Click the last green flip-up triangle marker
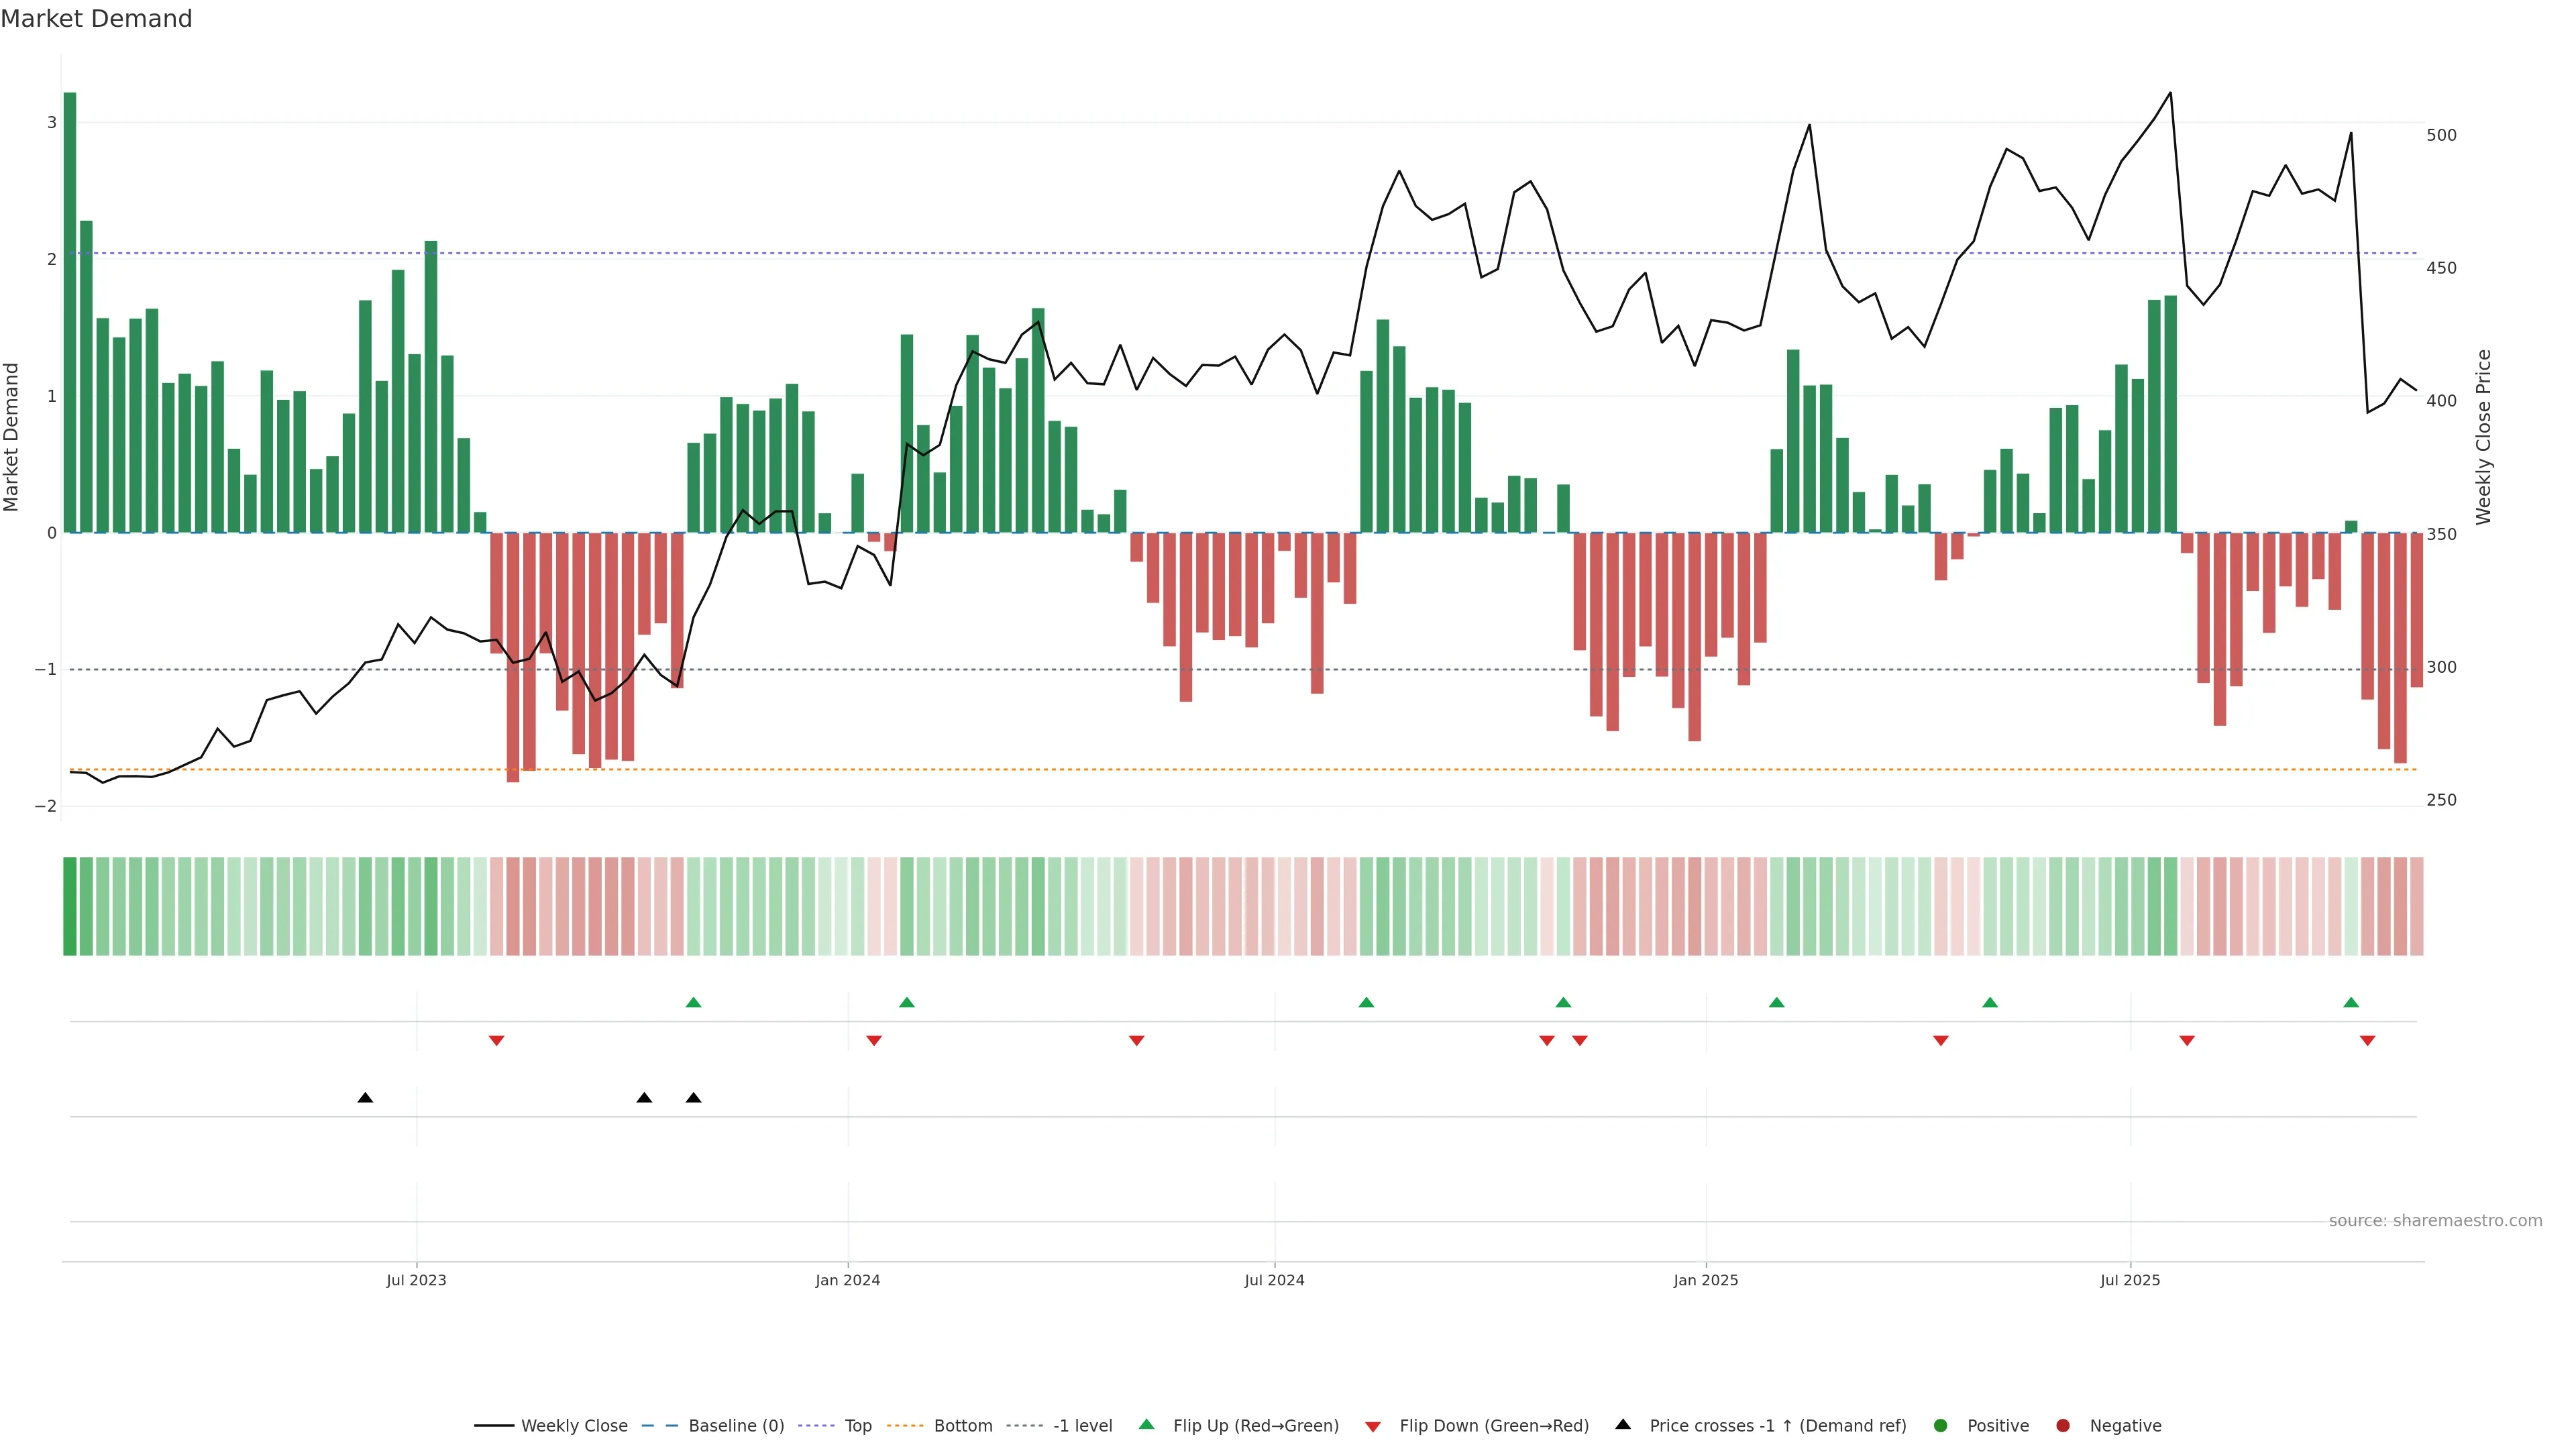Viewport: 2576px width, 1449px height. pos(2351,1002)
